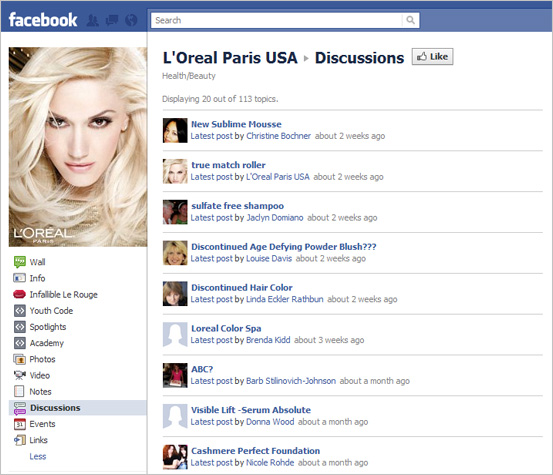Open sulfate free shampoo topic
The height and width of the screenshot is (475, 553).
click(x=237, y=206)
